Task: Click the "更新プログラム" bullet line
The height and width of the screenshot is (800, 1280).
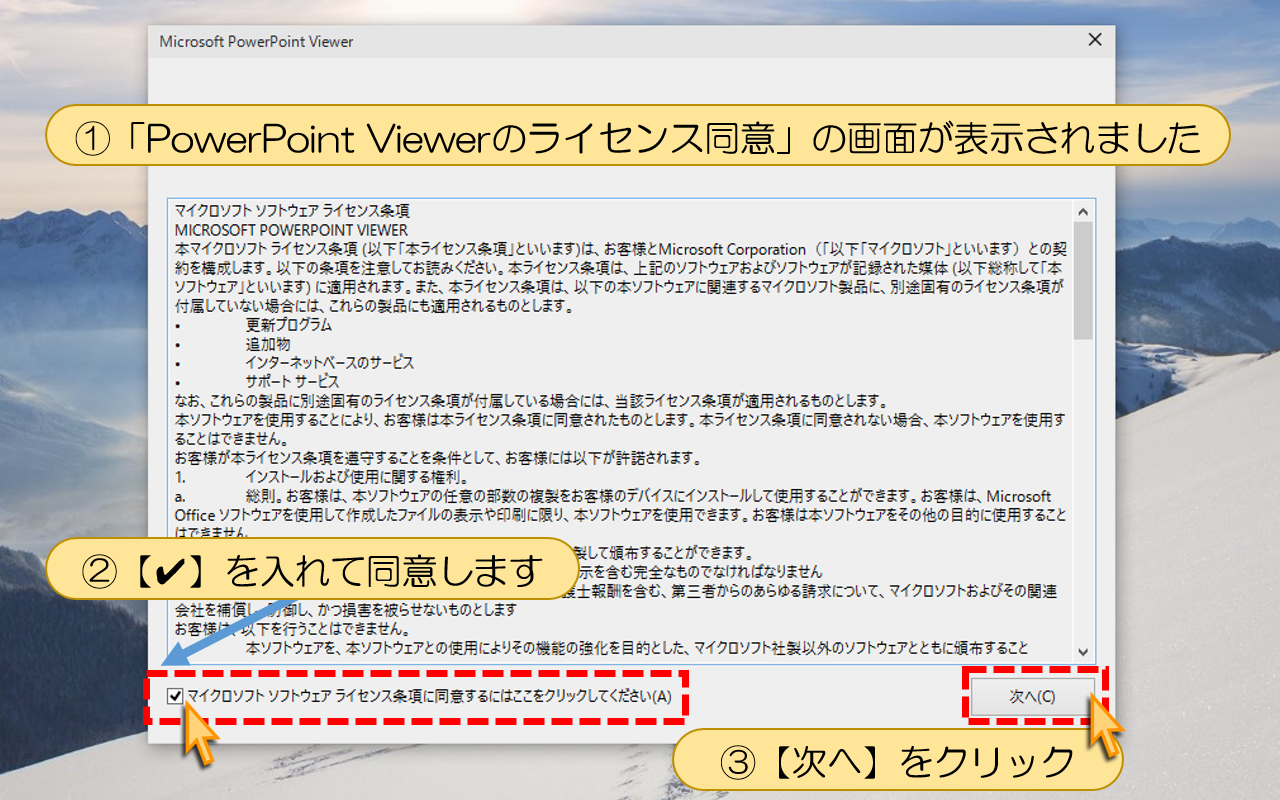Action: 288,325
